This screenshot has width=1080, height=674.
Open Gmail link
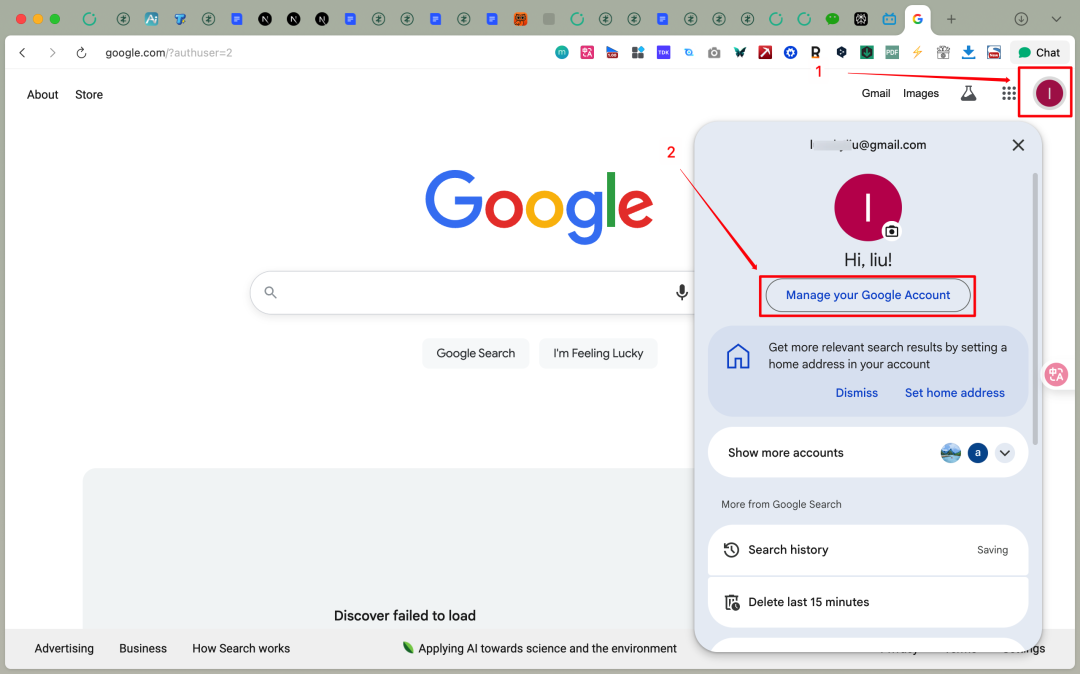(x=875, y=93)
